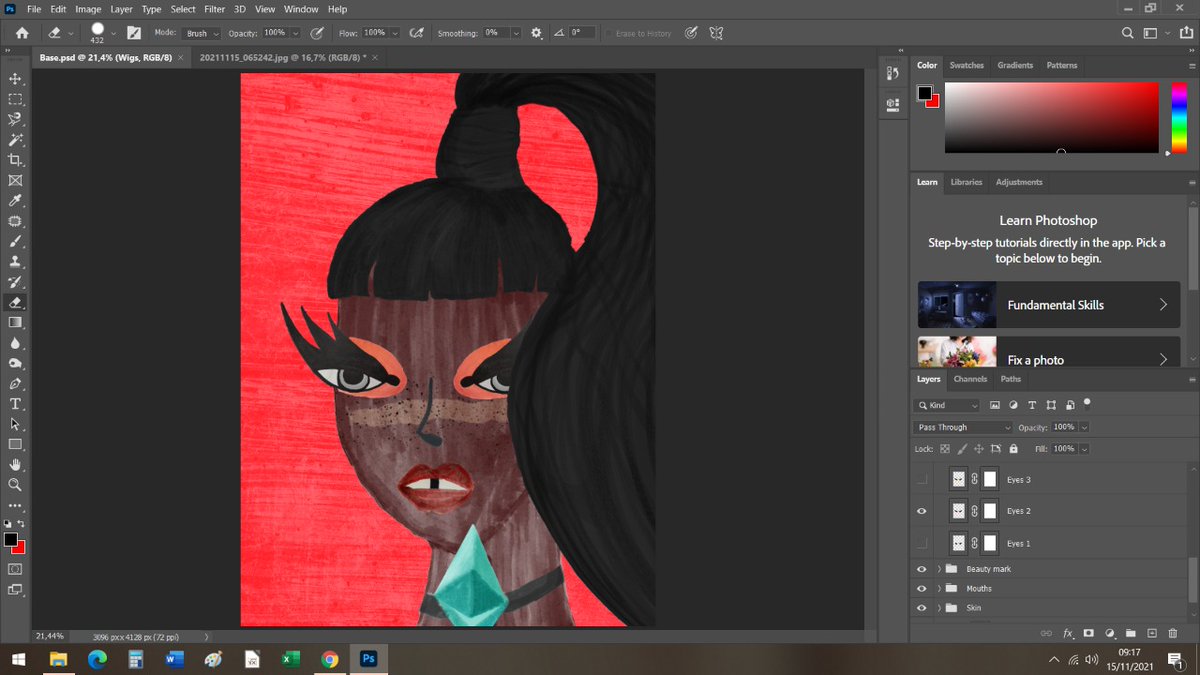Switch to the Channels tab
This screenshot has width=1200, height=675.
point(970,379)
